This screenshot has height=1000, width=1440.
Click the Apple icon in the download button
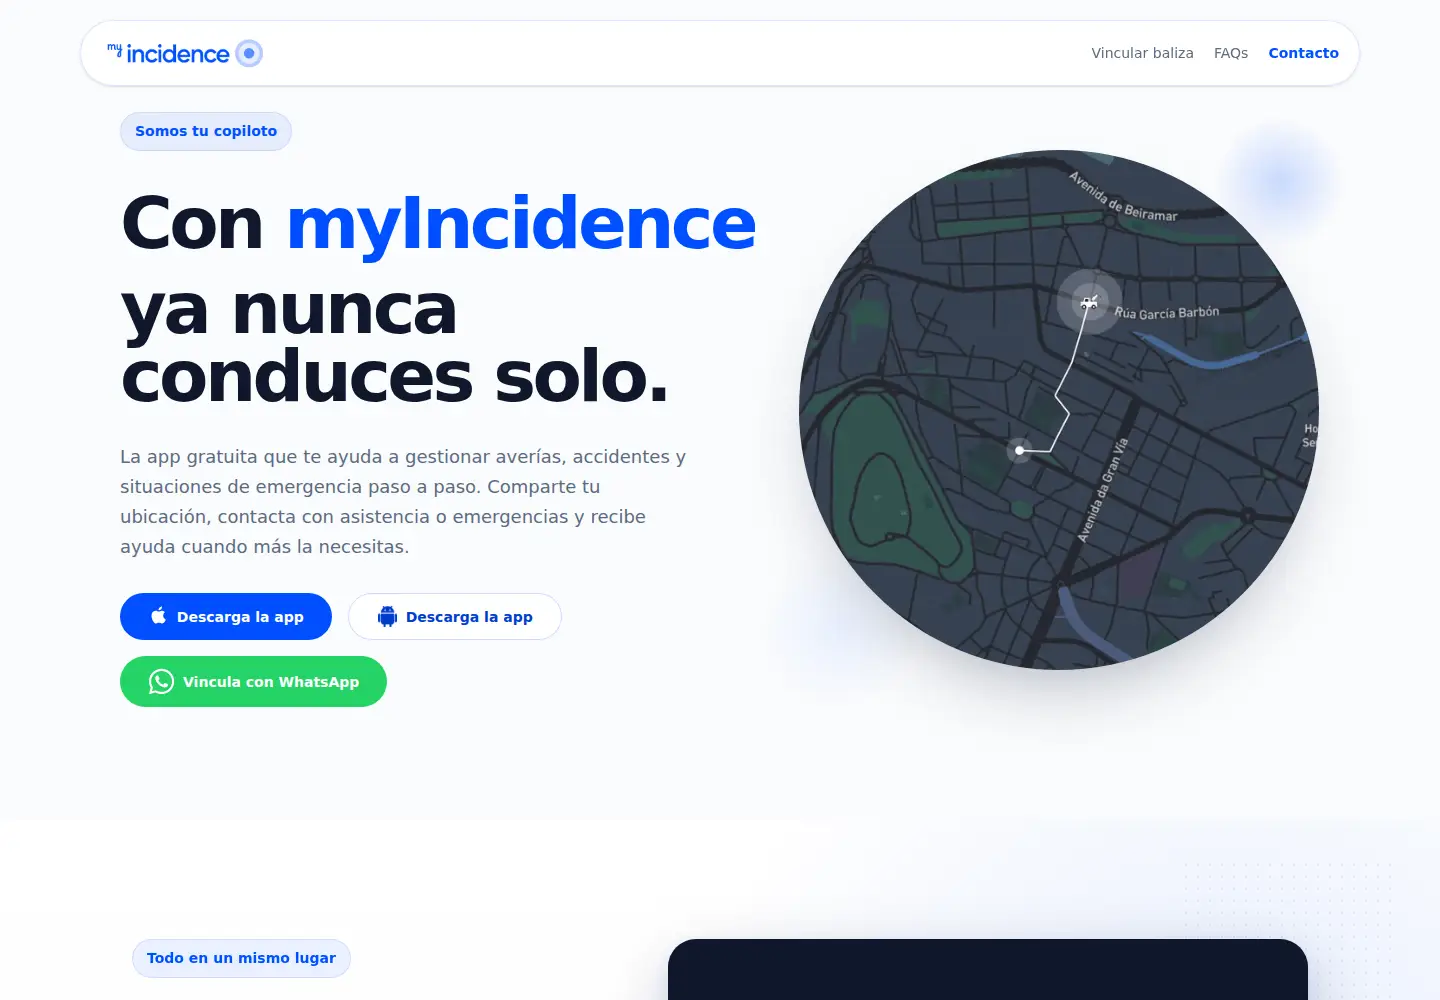point(158,616)
